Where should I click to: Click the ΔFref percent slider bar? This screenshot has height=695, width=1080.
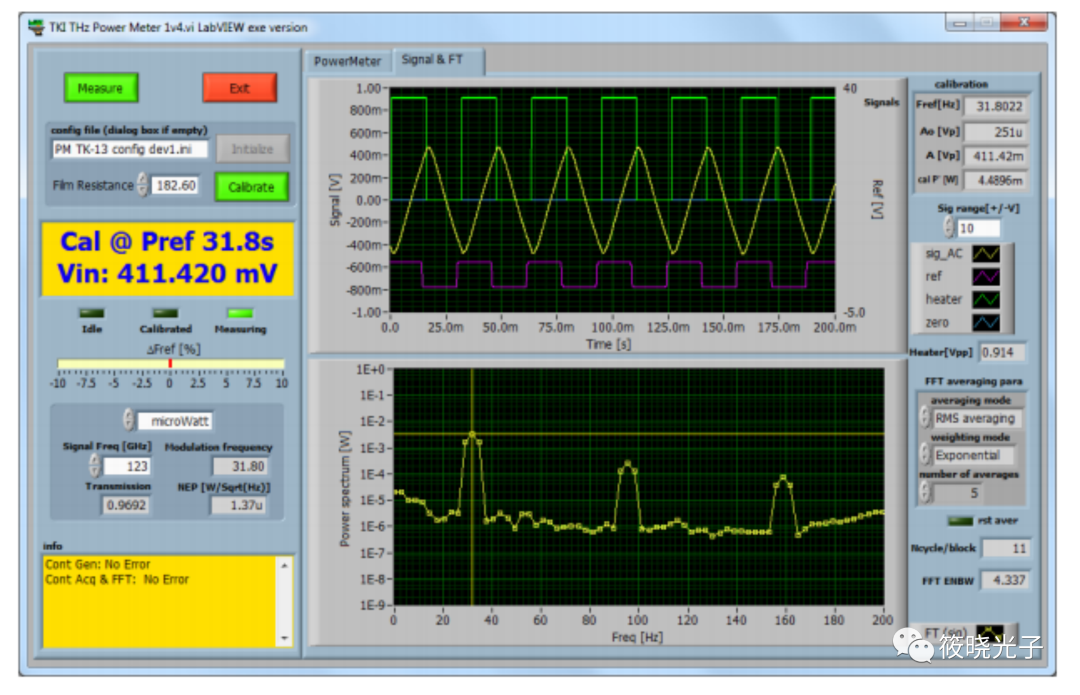tap(171, 363)
